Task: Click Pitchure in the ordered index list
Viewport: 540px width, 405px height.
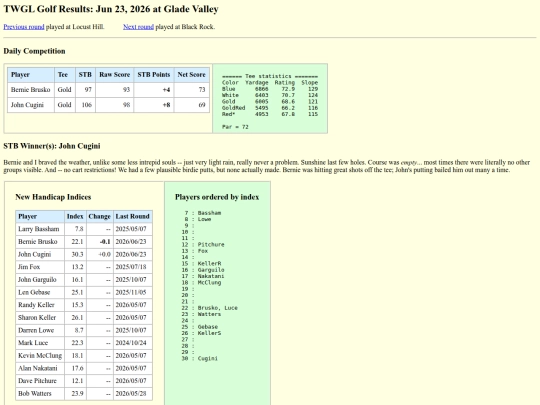Action: [211, 245]
